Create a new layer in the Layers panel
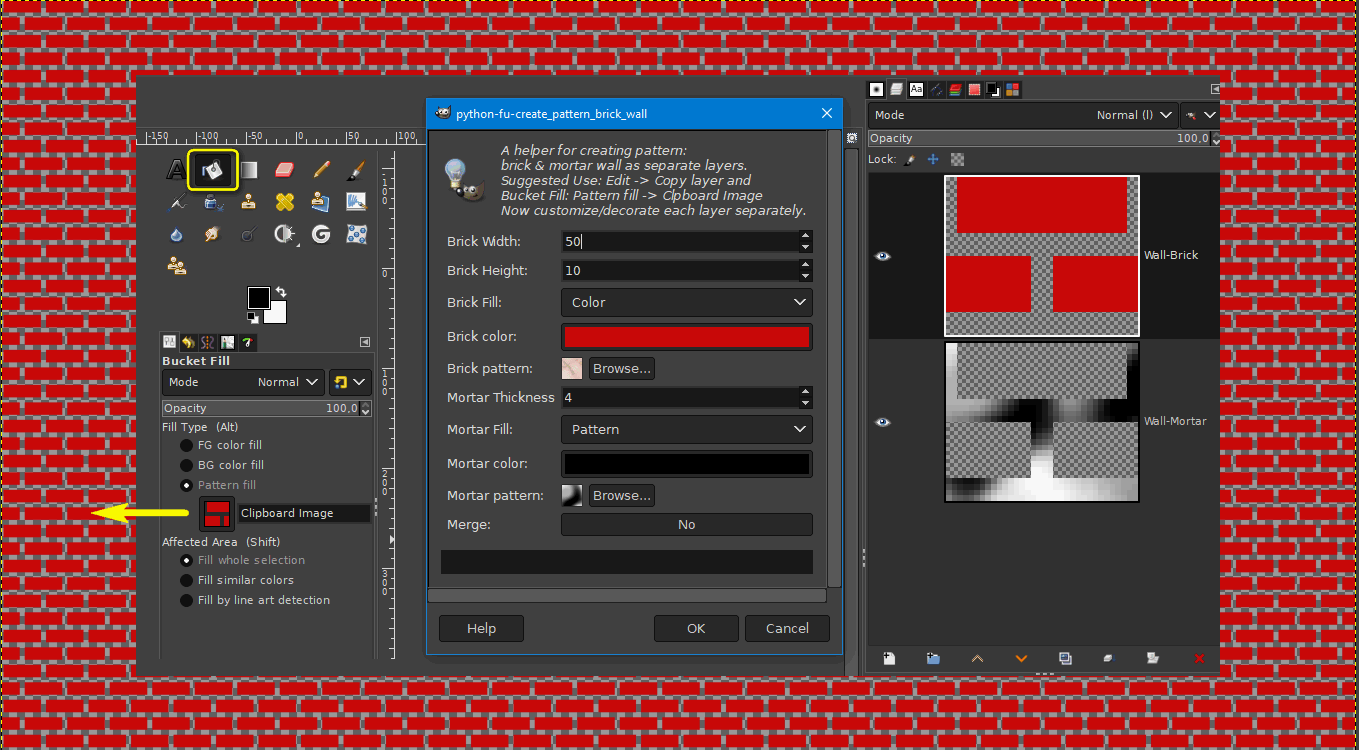 pos(889,658)
